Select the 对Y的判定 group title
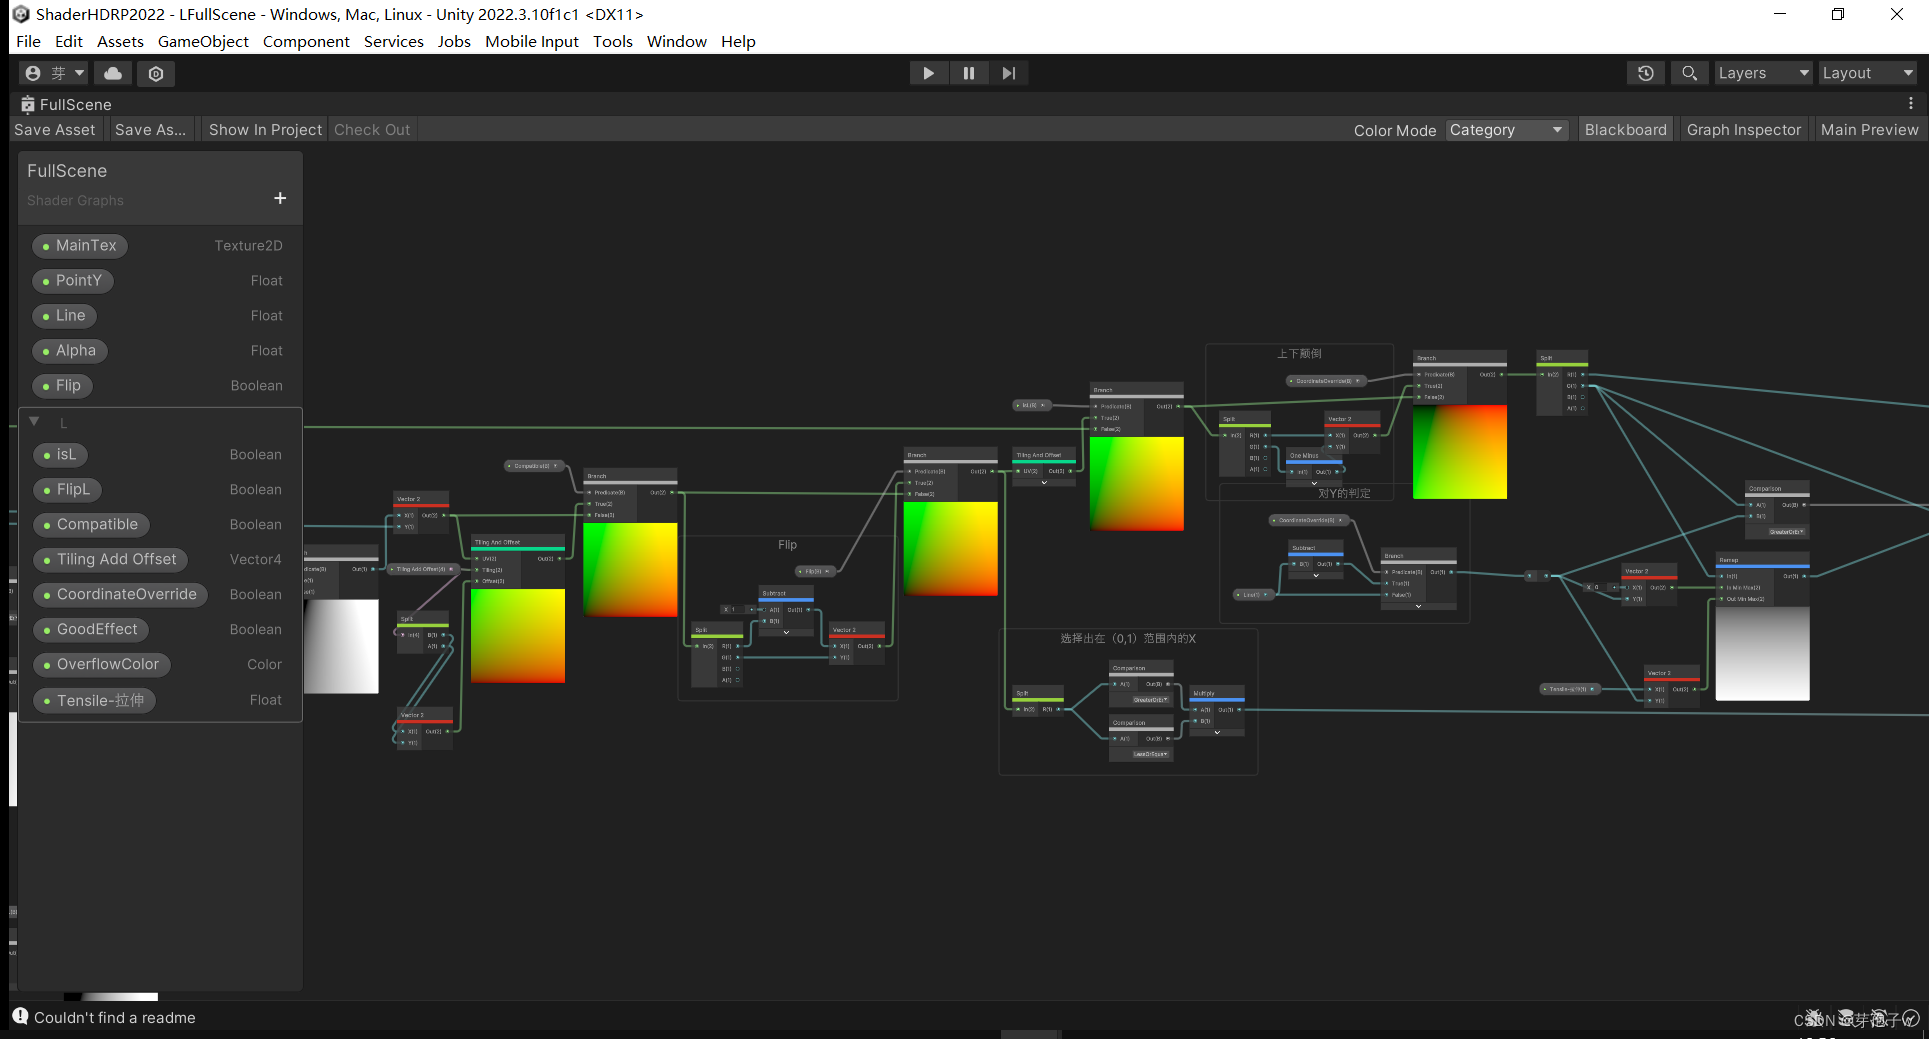This screenshot has height=1039, width=1929. point(1344,493)
